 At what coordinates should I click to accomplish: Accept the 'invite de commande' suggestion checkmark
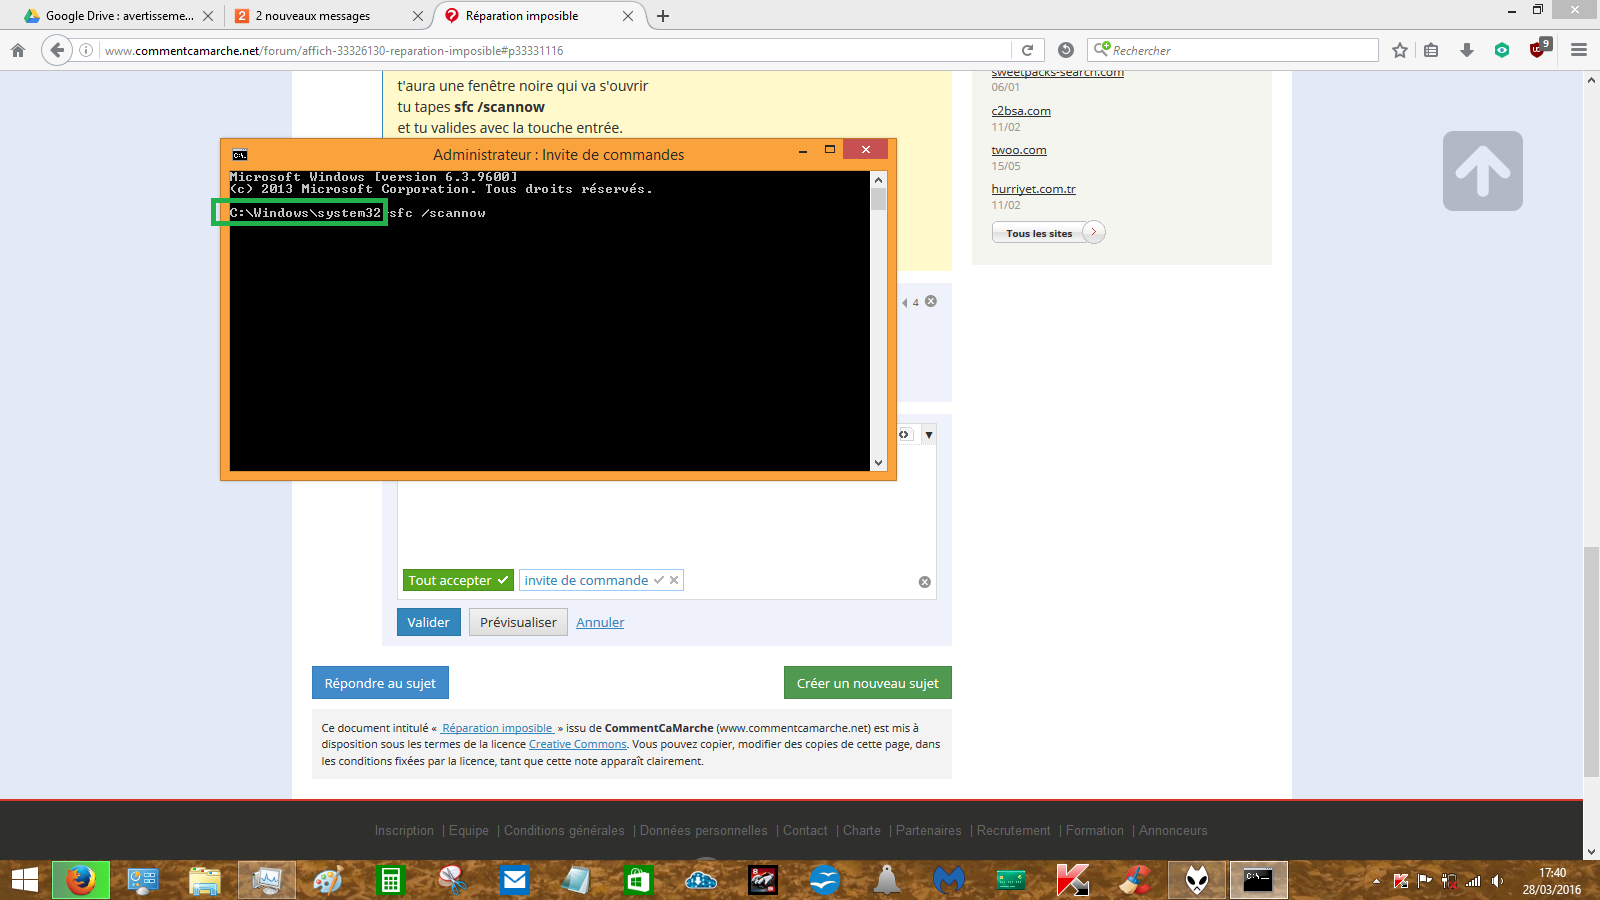[659, 580]
